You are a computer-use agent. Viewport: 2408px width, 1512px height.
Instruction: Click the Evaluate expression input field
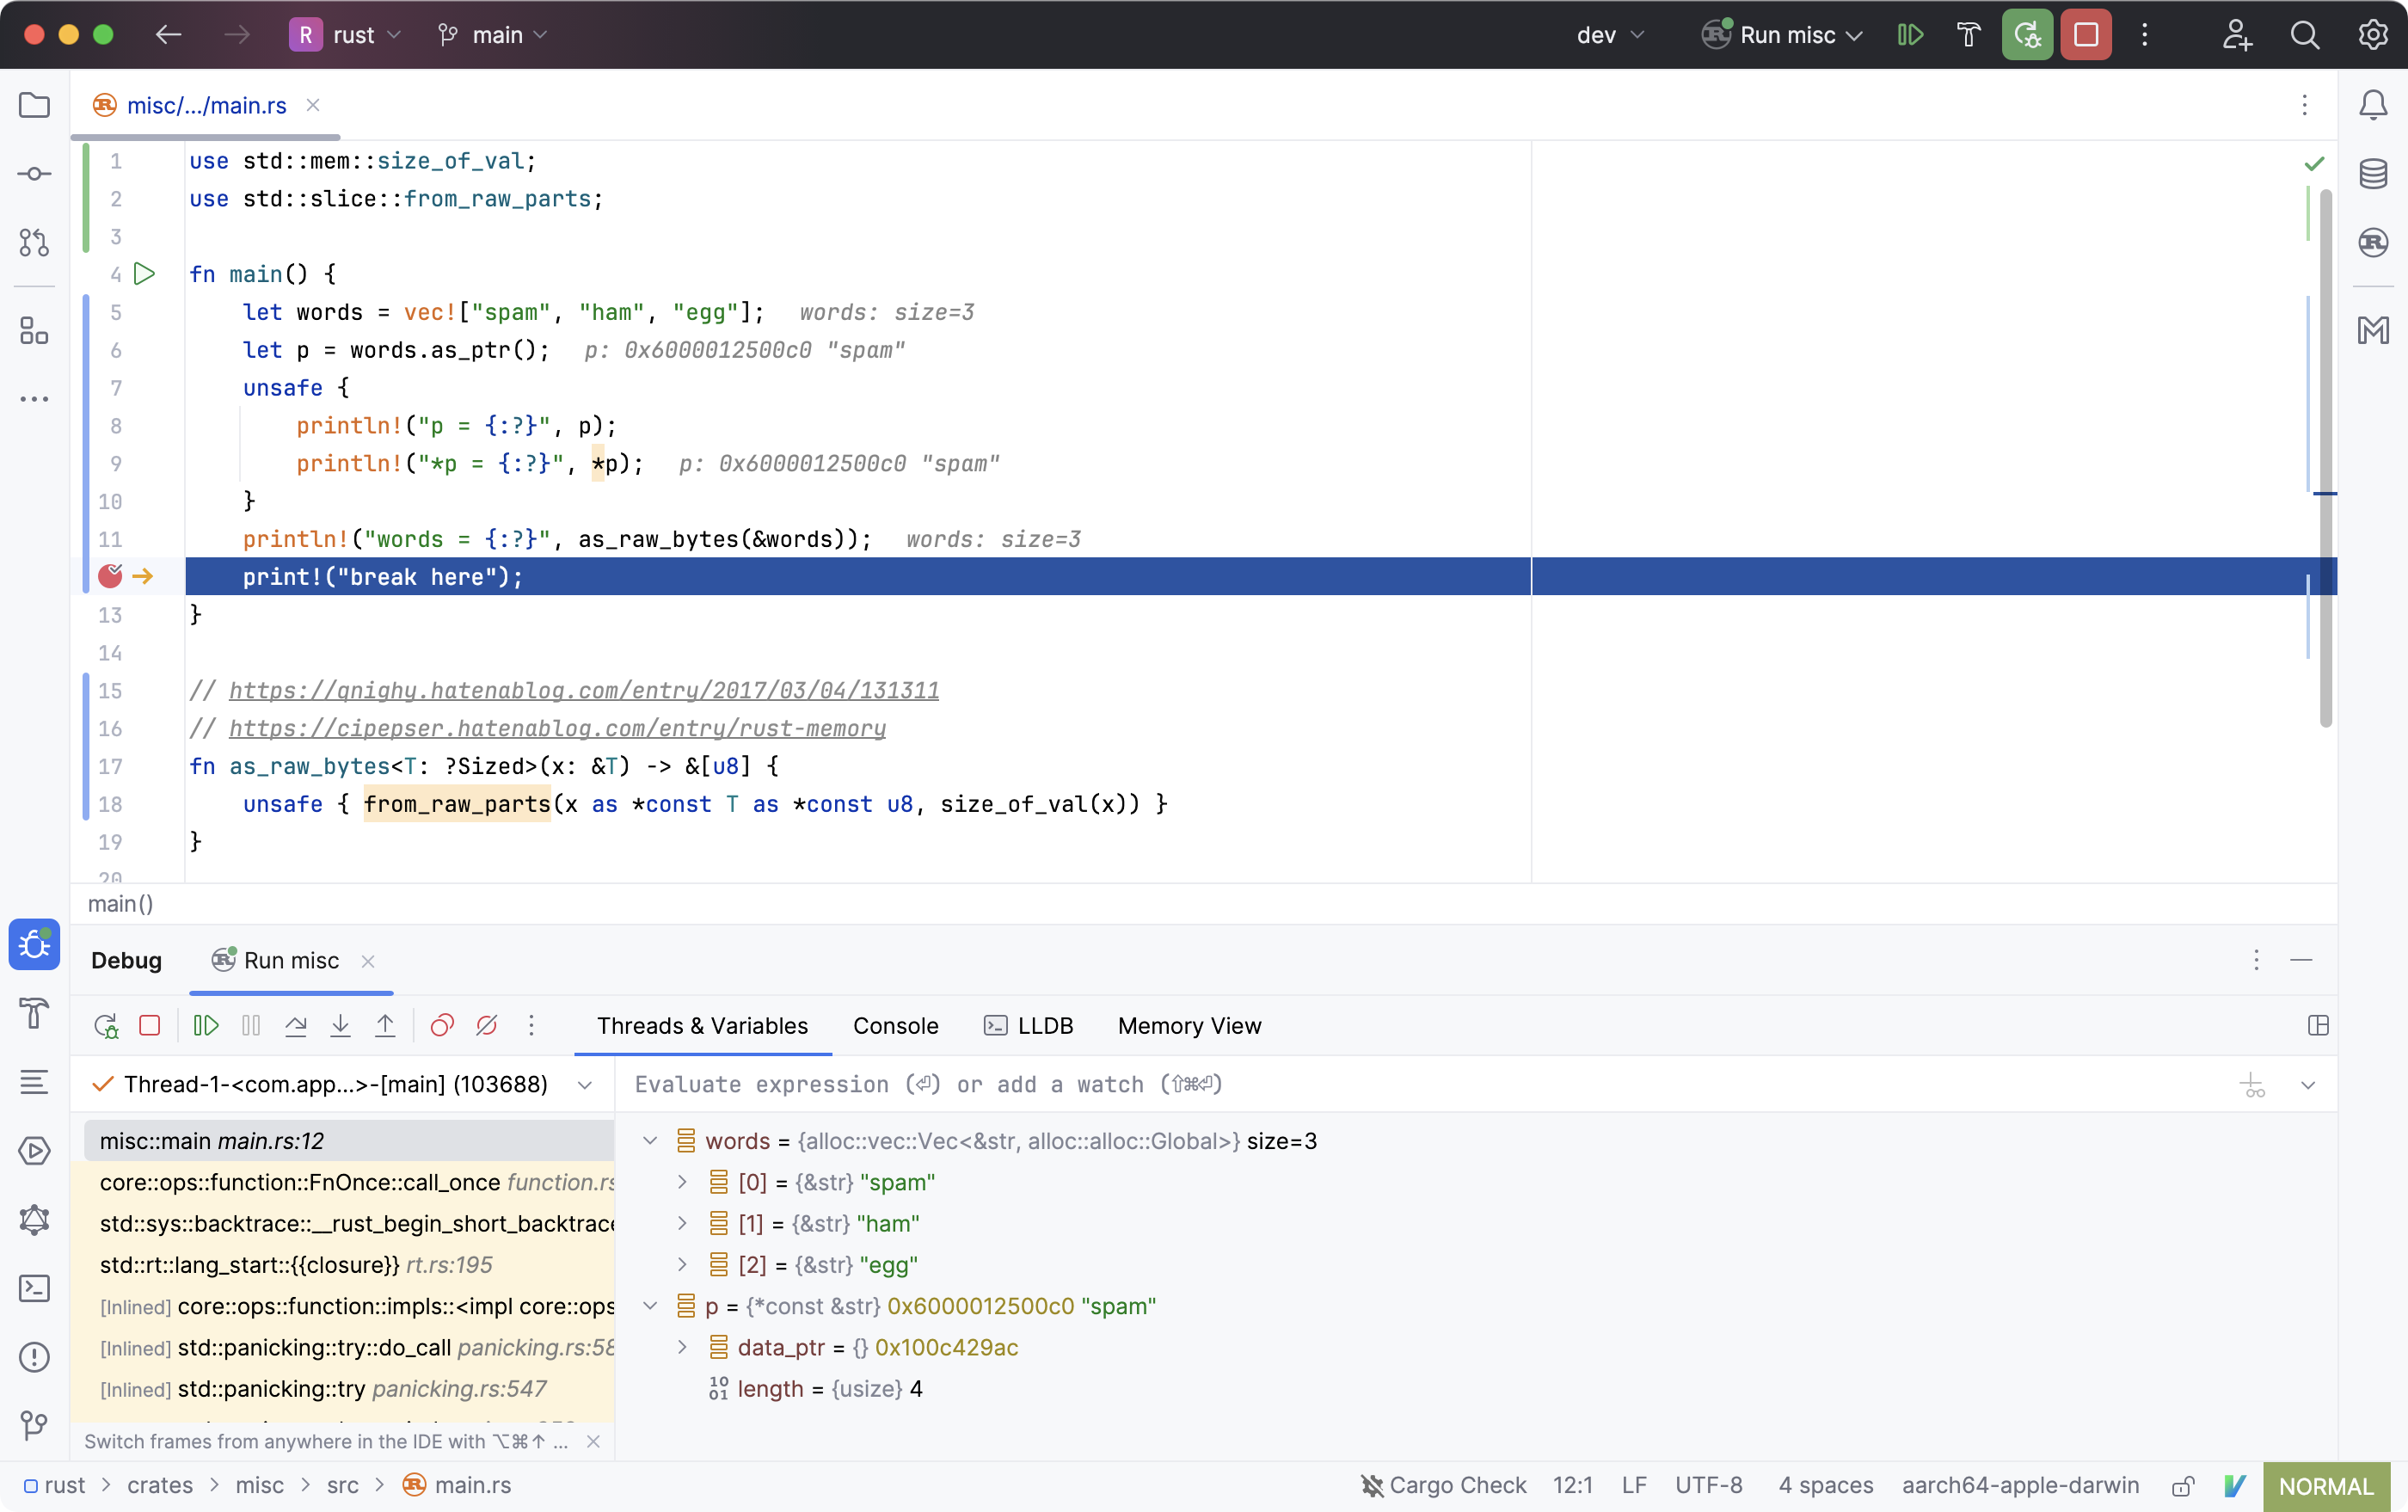click(1420, 1084)
